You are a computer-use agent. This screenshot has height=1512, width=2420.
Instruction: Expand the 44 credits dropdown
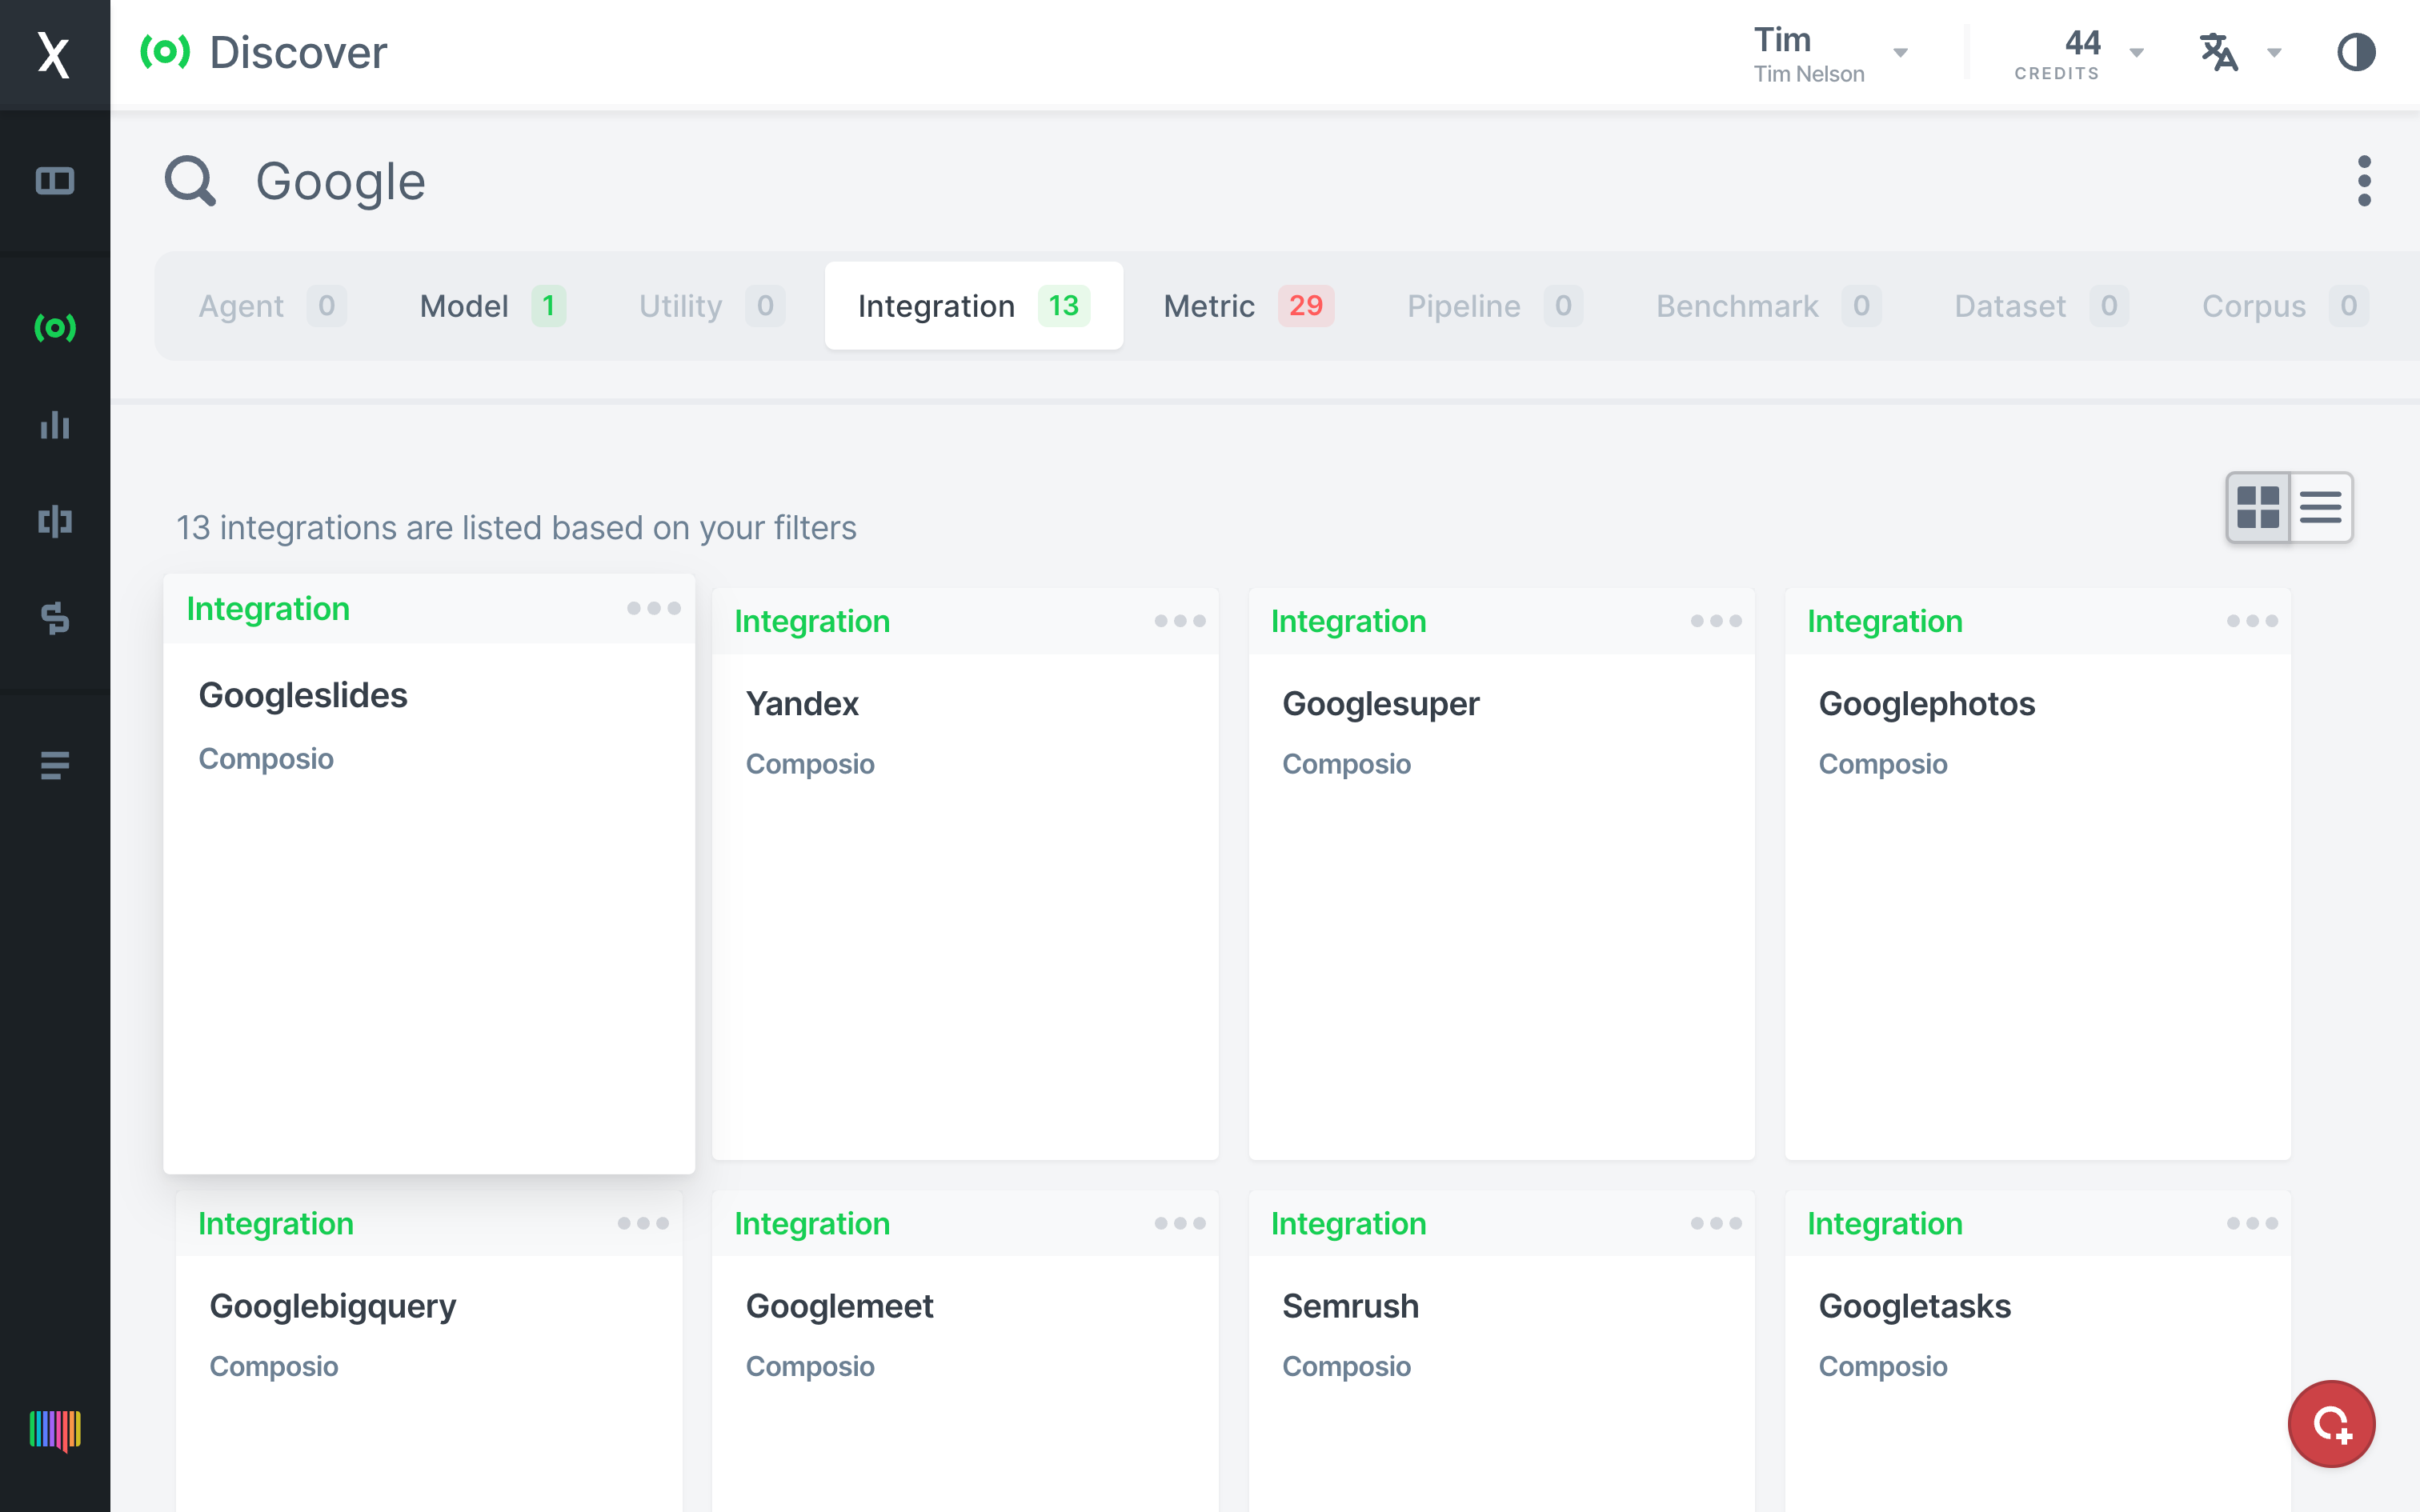(2078, 54)
